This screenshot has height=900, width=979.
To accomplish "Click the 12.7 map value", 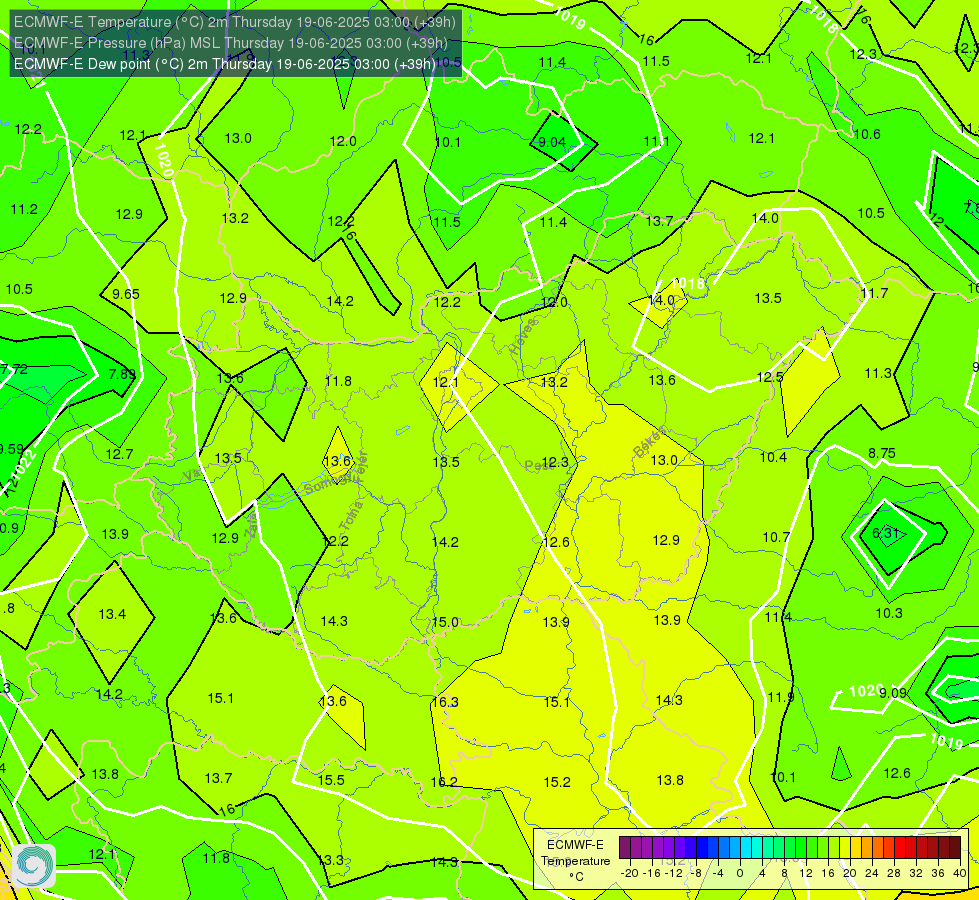I will pyautogui.click(x=119, y=454).
